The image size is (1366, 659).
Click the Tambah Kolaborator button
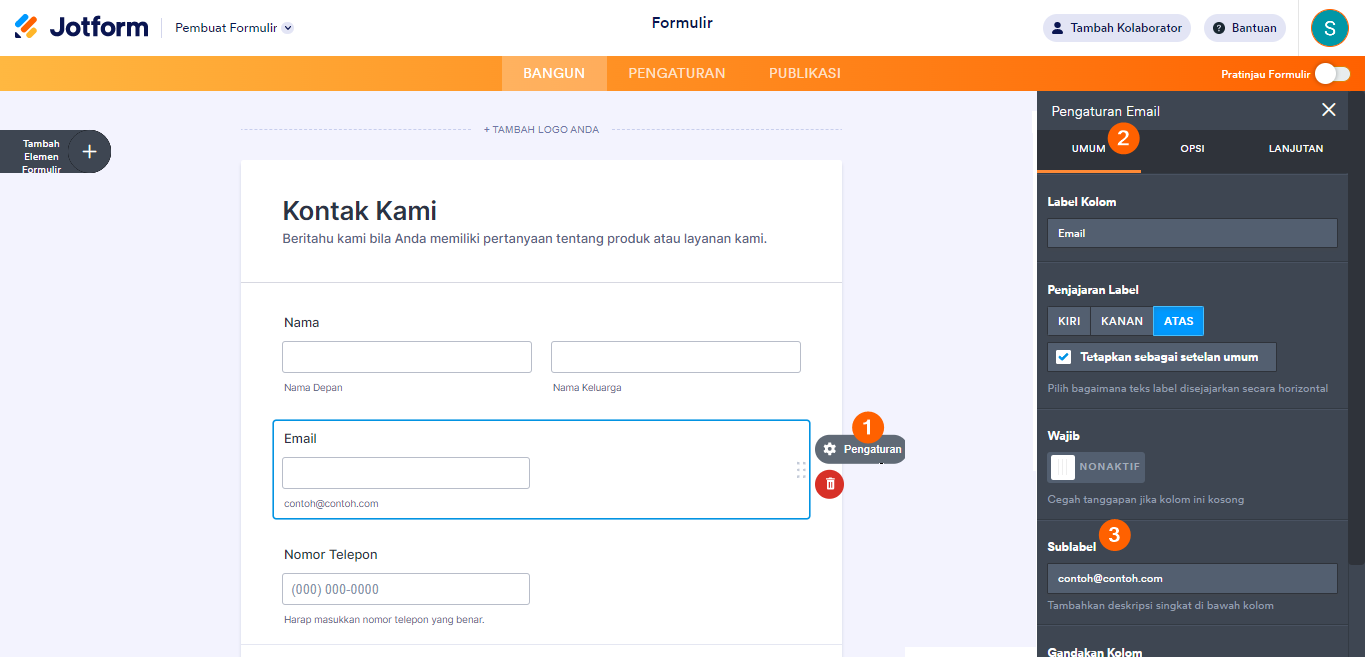tap(1116, 27)
